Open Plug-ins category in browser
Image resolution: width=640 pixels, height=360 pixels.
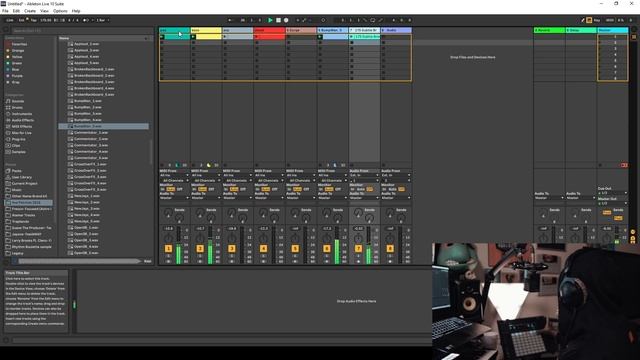click(x=18, y=139)
